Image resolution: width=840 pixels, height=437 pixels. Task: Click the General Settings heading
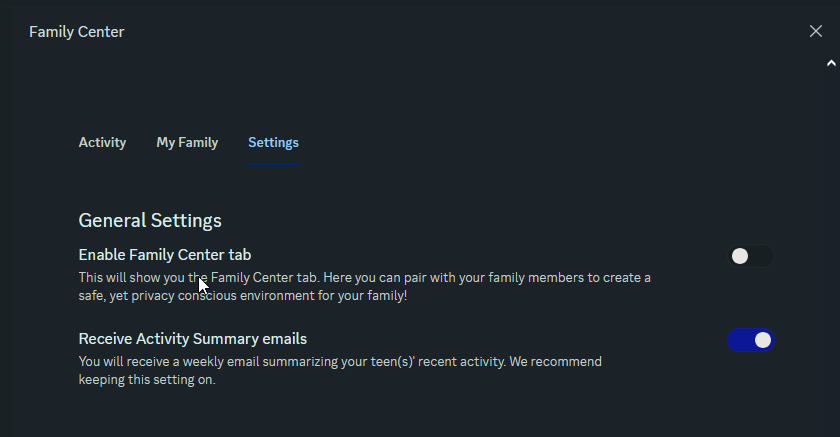point(150,220)
